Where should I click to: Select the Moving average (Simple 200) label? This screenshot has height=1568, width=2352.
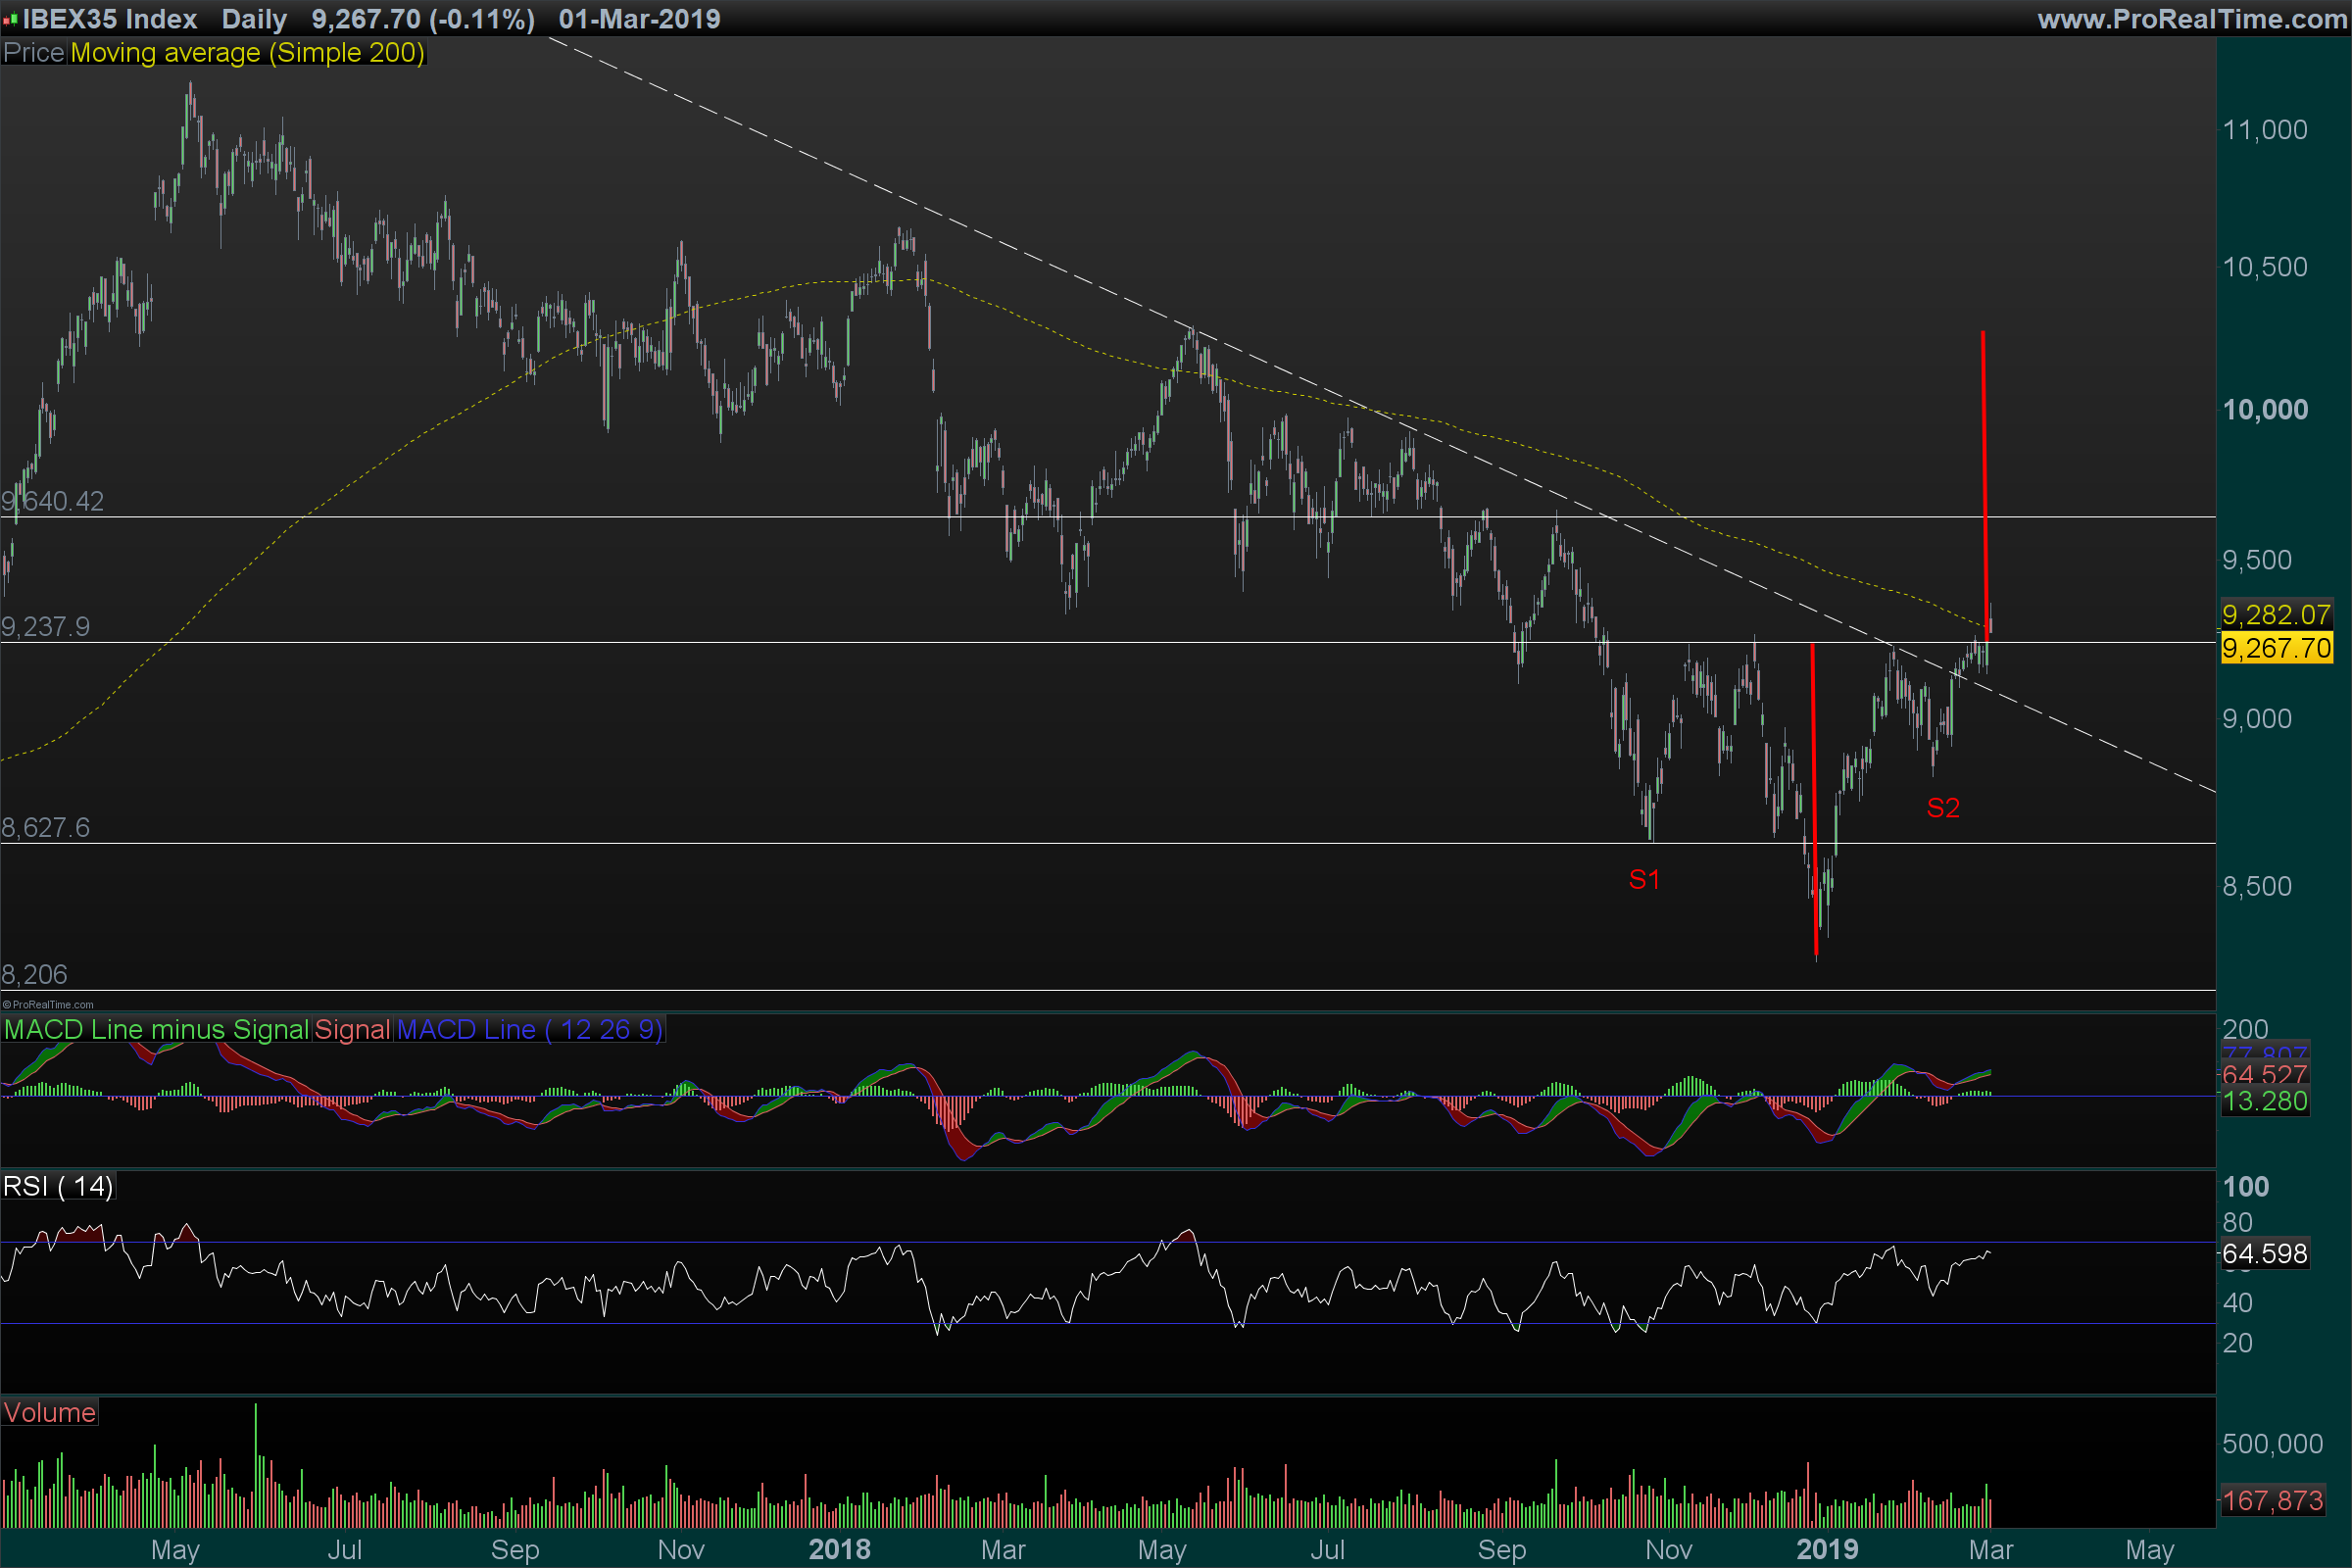click(x=247, y=53)
